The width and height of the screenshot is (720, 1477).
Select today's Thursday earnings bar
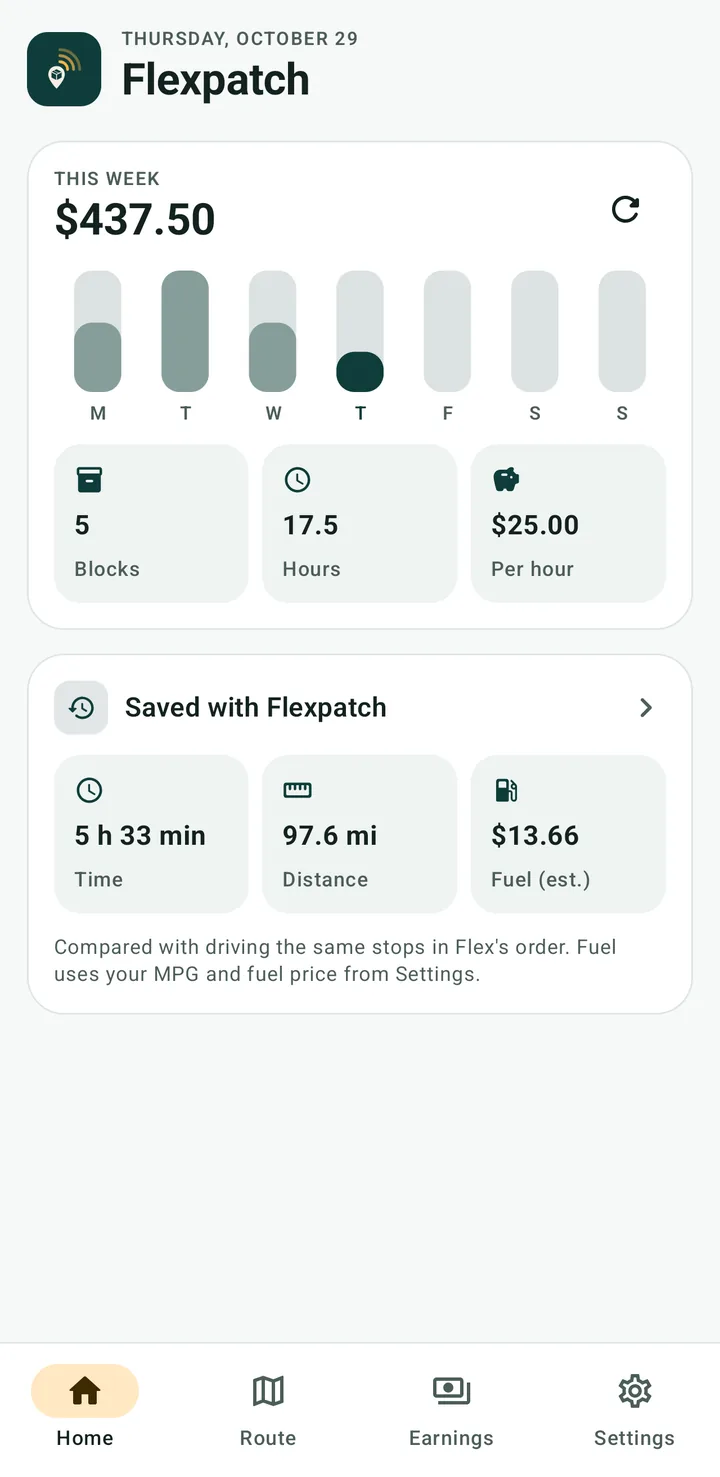pos(360,331)
